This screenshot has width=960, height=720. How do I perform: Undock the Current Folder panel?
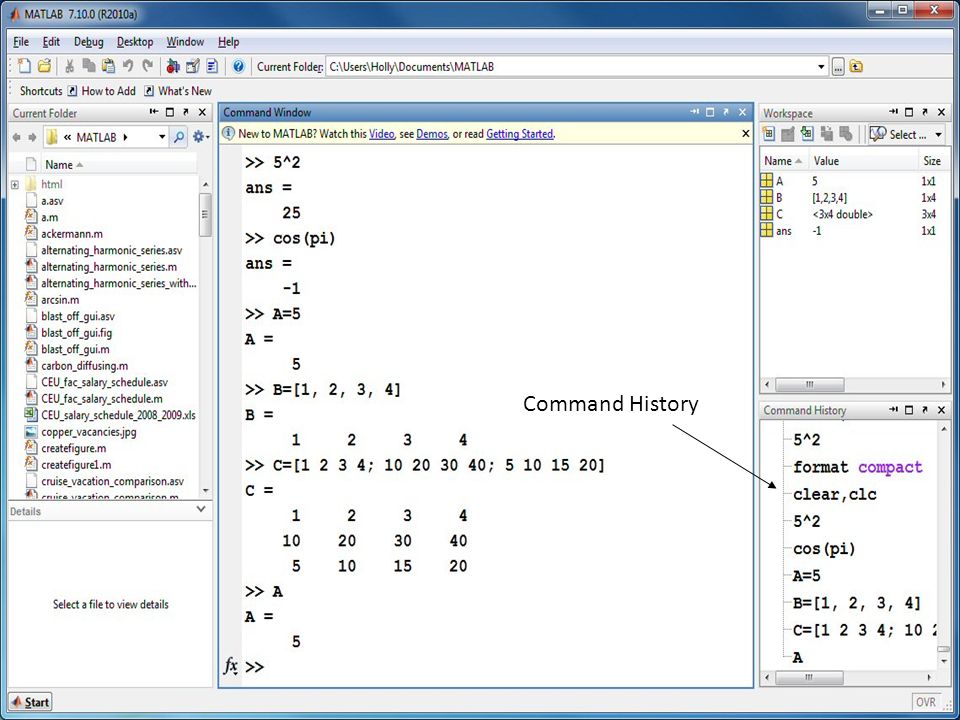(186, 112)
